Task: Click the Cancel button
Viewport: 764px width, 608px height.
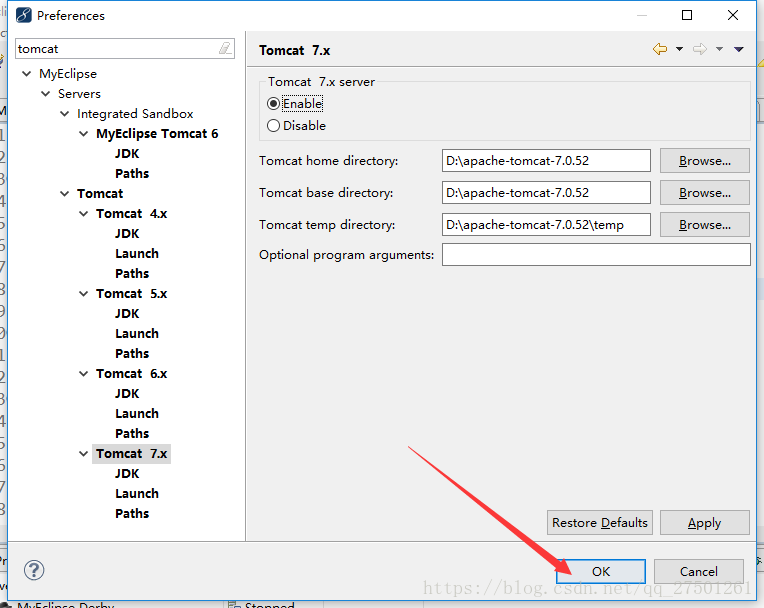Action: (x=699, y=571)
